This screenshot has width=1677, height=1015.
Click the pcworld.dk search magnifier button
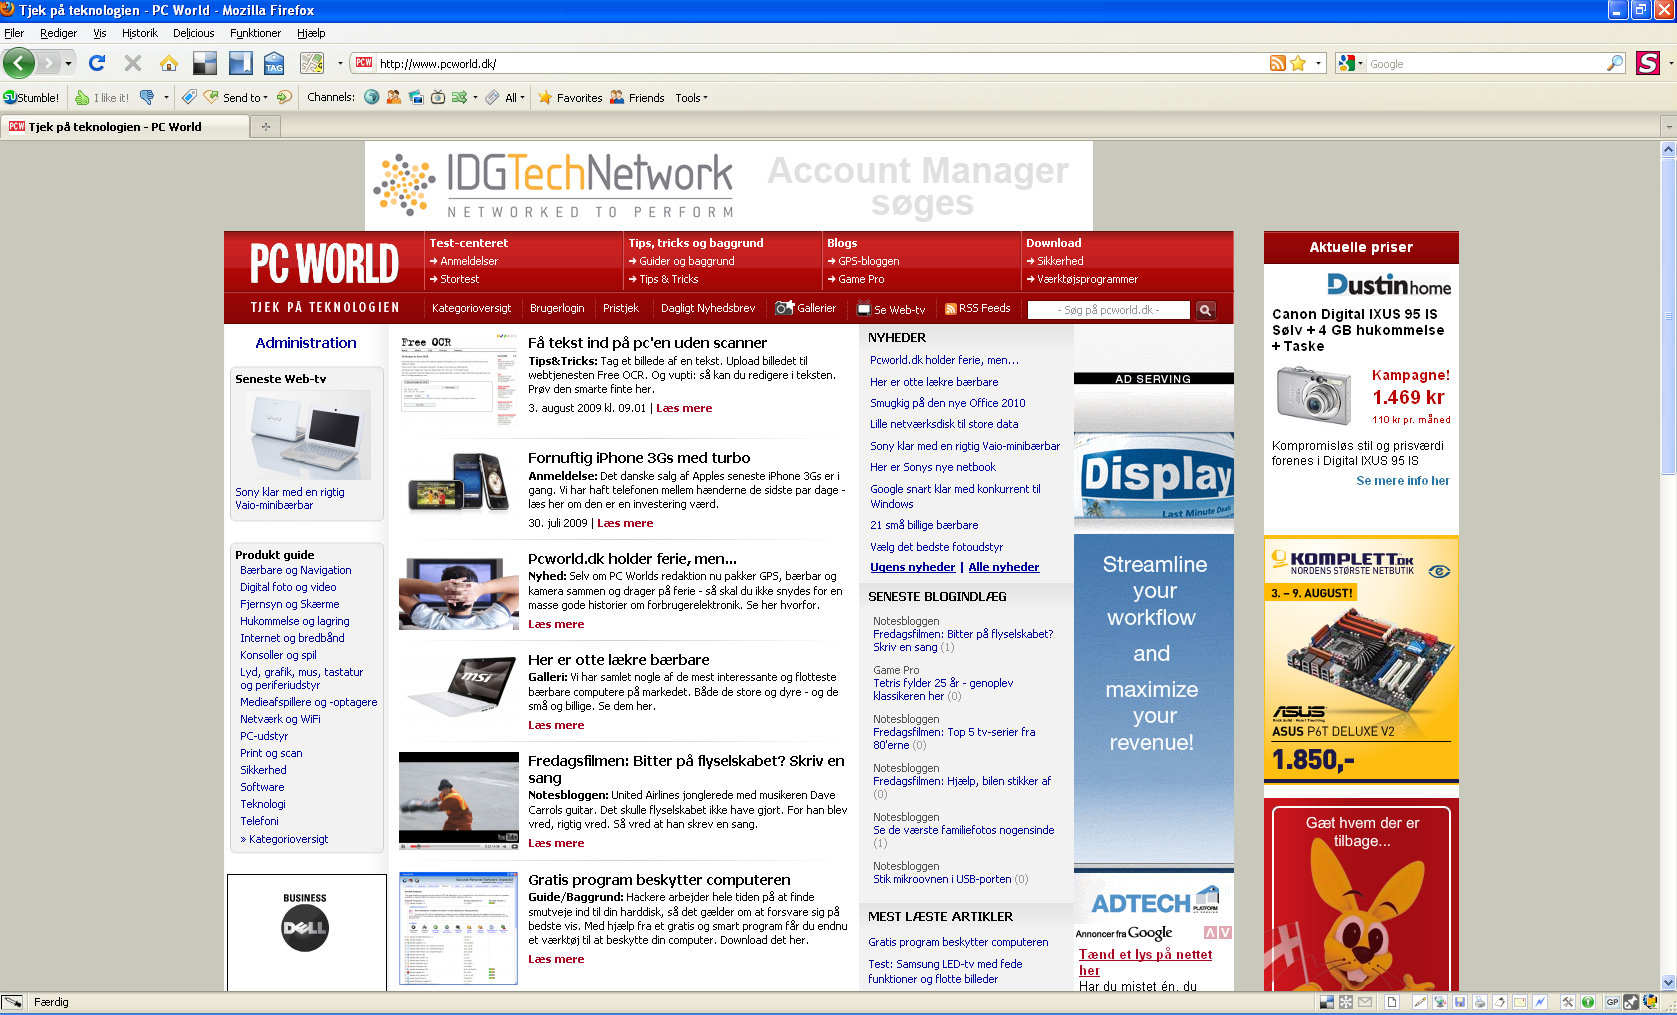pos(1206,310)
